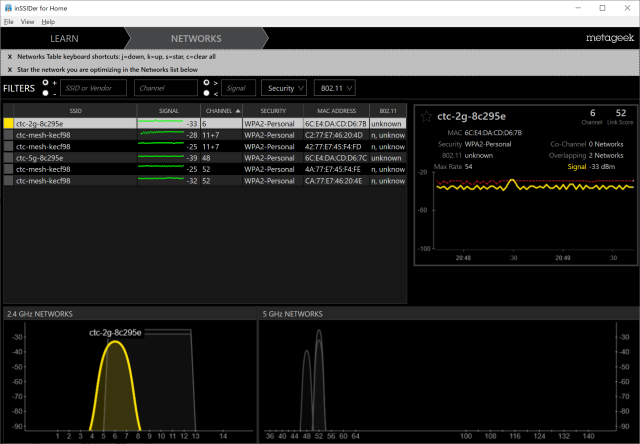Switch to the NETWORKS tab
This screenshot has width=640, height=444.
[x=196, y=38]
